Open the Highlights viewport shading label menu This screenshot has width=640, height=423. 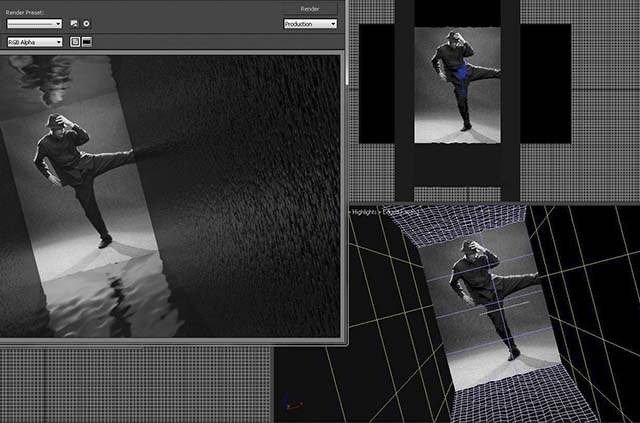tap(366, 212)
